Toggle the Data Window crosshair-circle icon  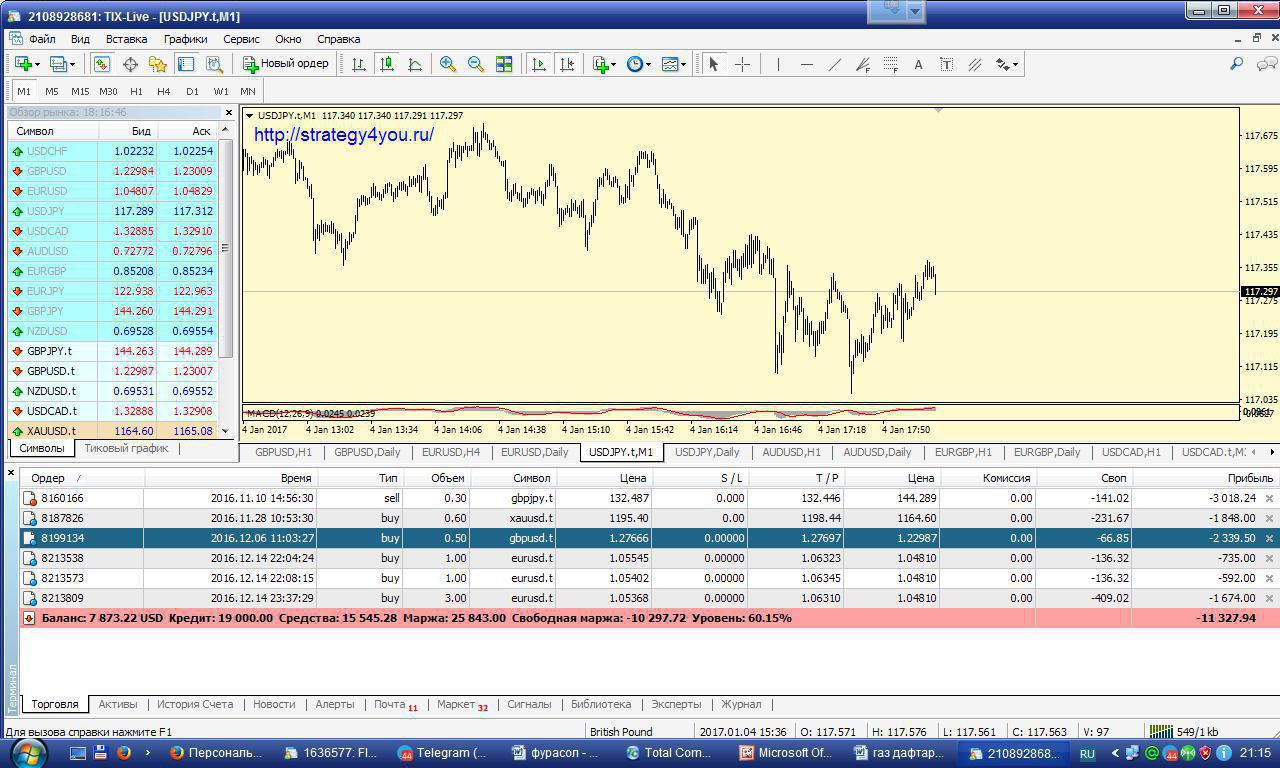point(130,64)
